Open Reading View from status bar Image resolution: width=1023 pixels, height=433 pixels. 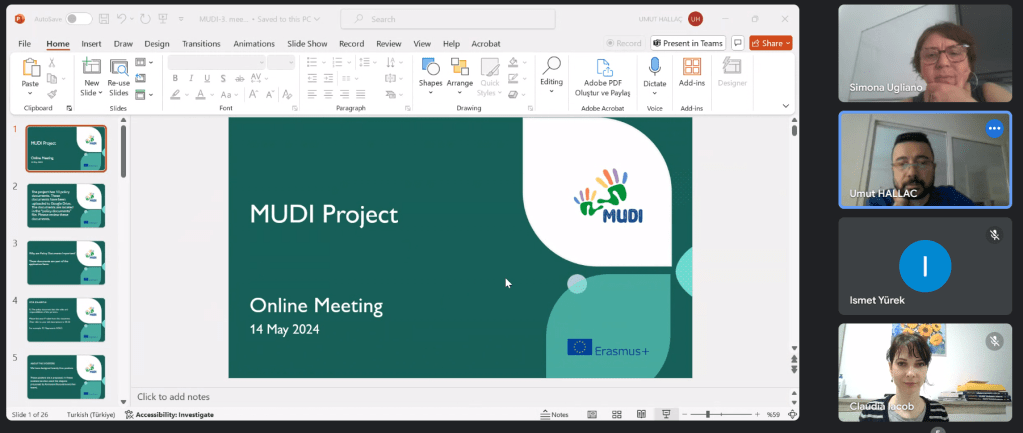pos(640,414)
